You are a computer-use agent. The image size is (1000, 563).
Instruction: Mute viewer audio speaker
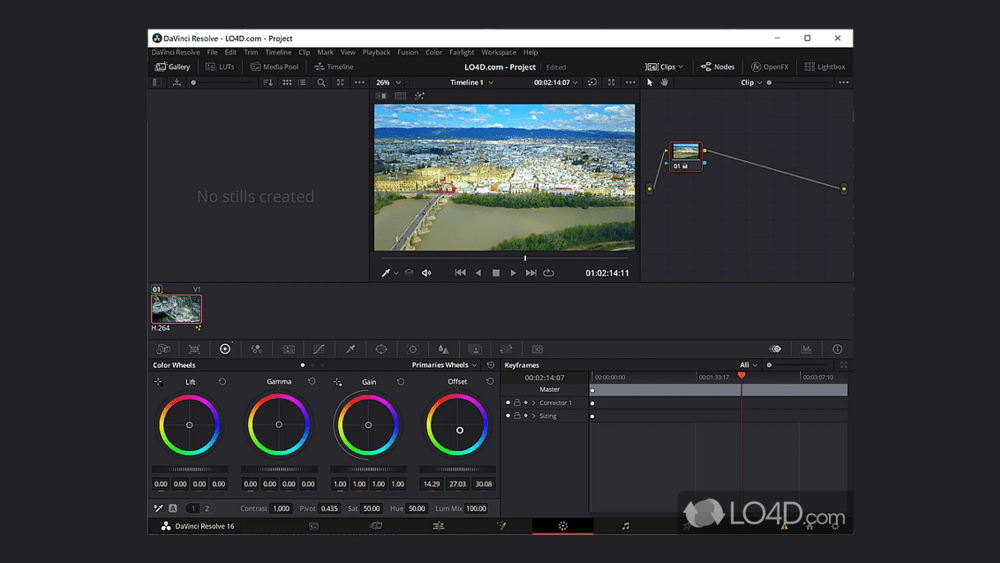(427, 273)
